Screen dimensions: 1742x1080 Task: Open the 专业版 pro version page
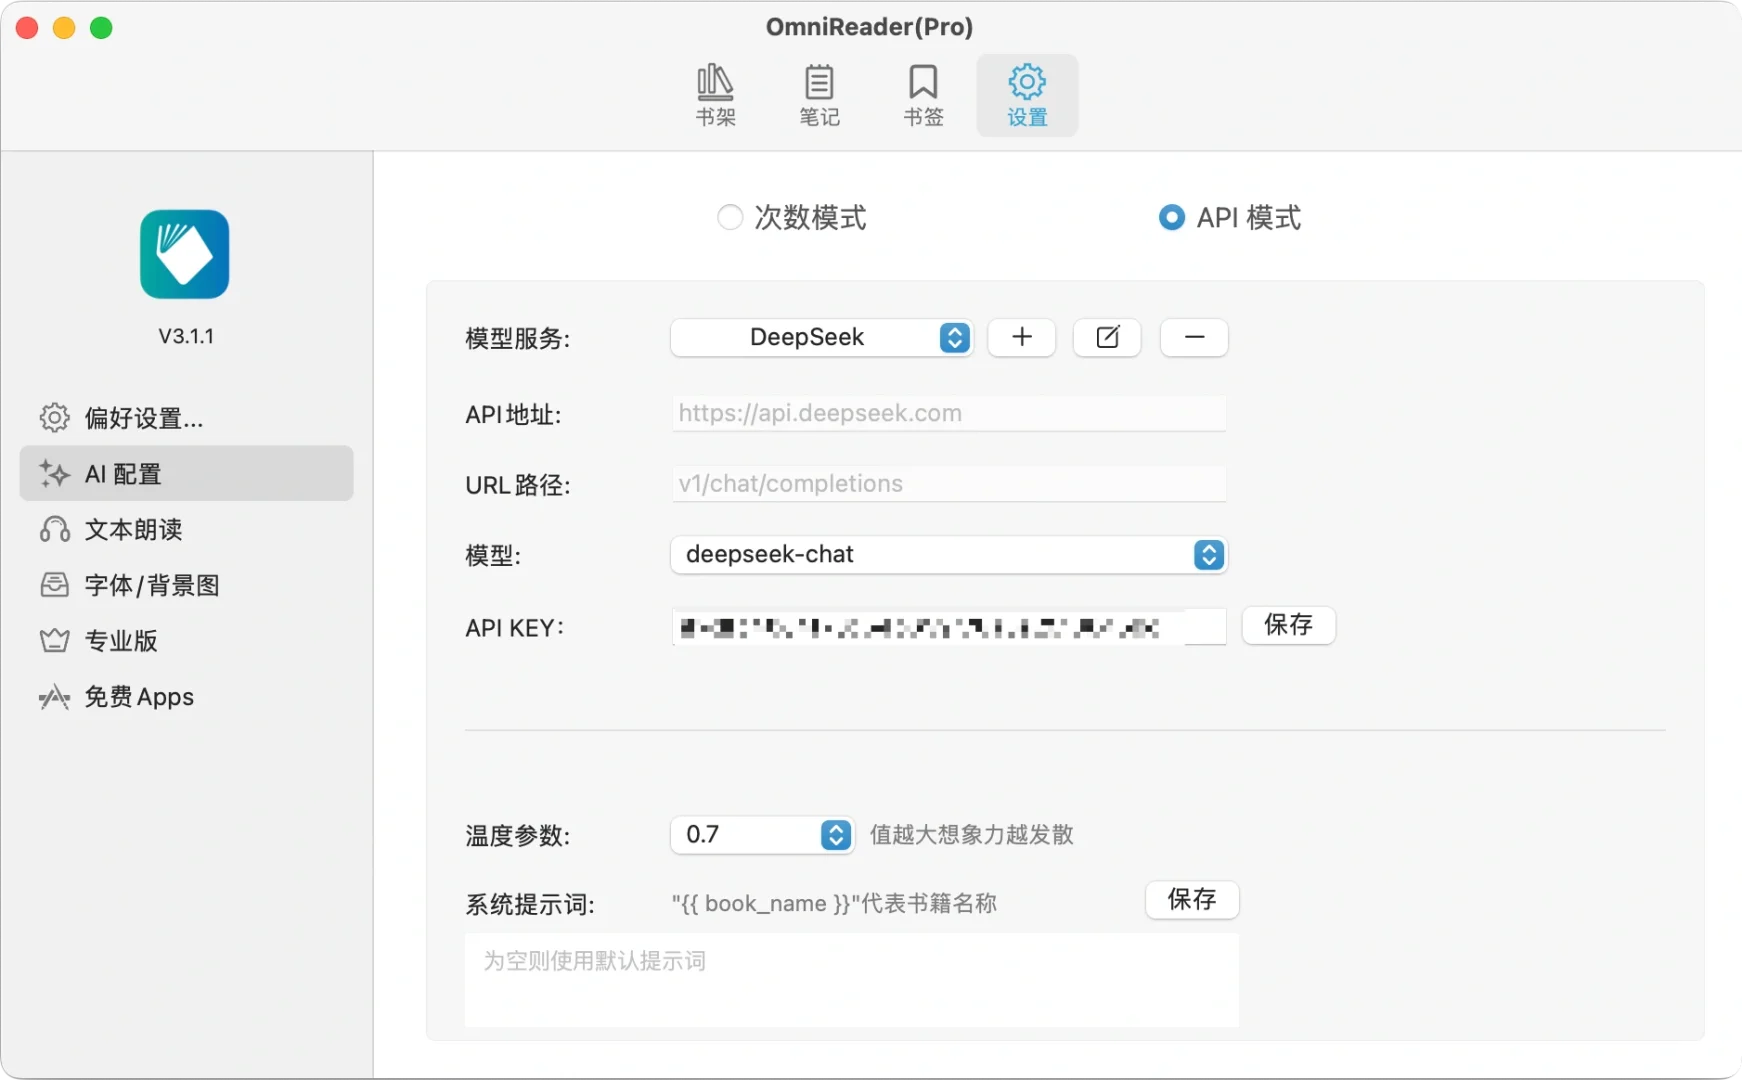click(x=186, y=641)
